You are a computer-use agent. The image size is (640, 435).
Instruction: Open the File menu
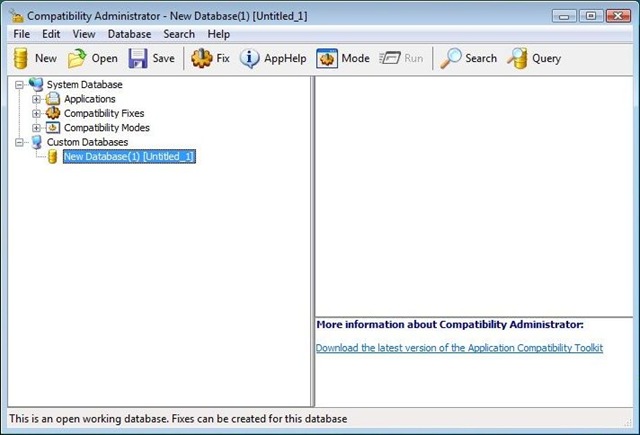click(x=22, y=34)
